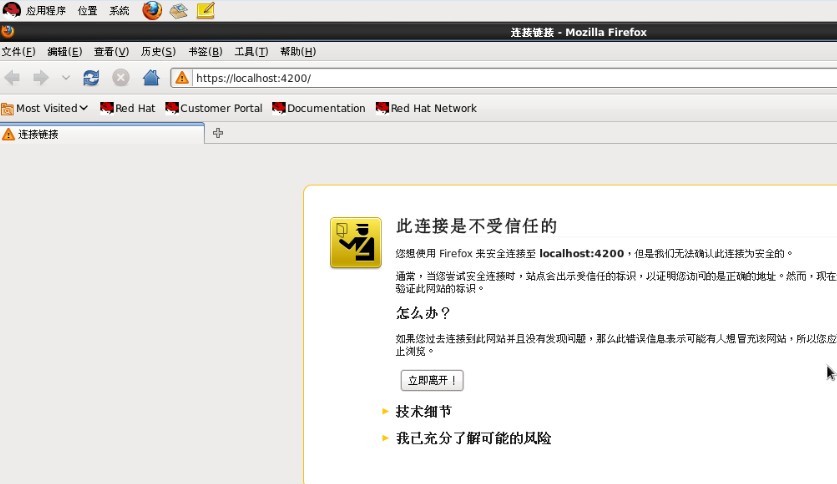This screenshot has height=484, width=837.
Task: Open the History menu (历史)
Action: [x=158, y=52]
